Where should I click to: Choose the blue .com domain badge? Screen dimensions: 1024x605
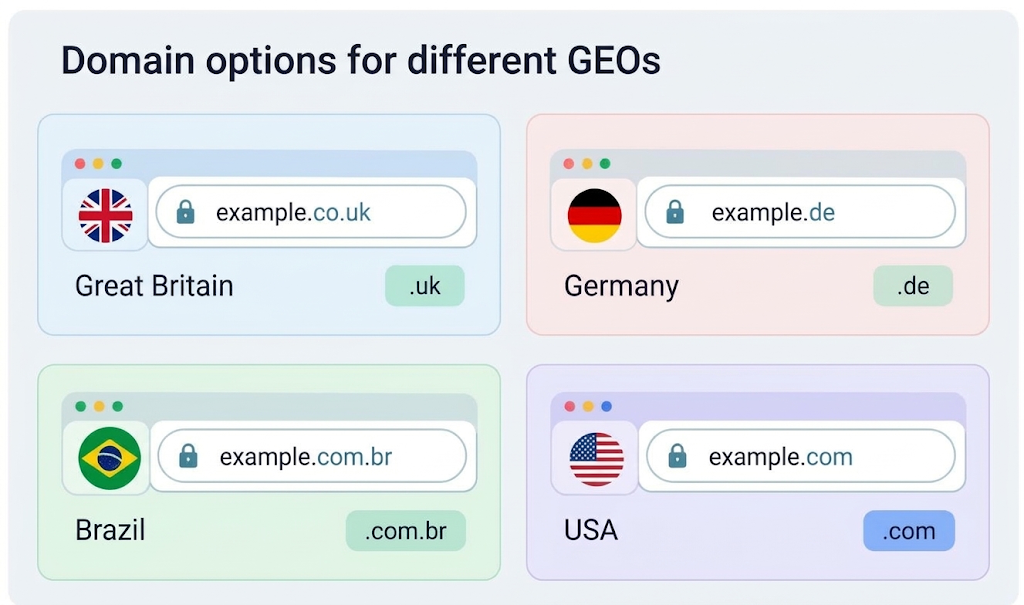coord(909,531)
